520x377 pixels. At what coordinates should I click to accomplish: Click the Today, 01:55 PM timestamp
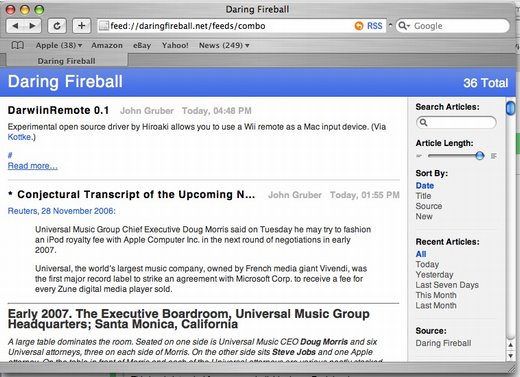pyautogui.click(x=365, y=195)
